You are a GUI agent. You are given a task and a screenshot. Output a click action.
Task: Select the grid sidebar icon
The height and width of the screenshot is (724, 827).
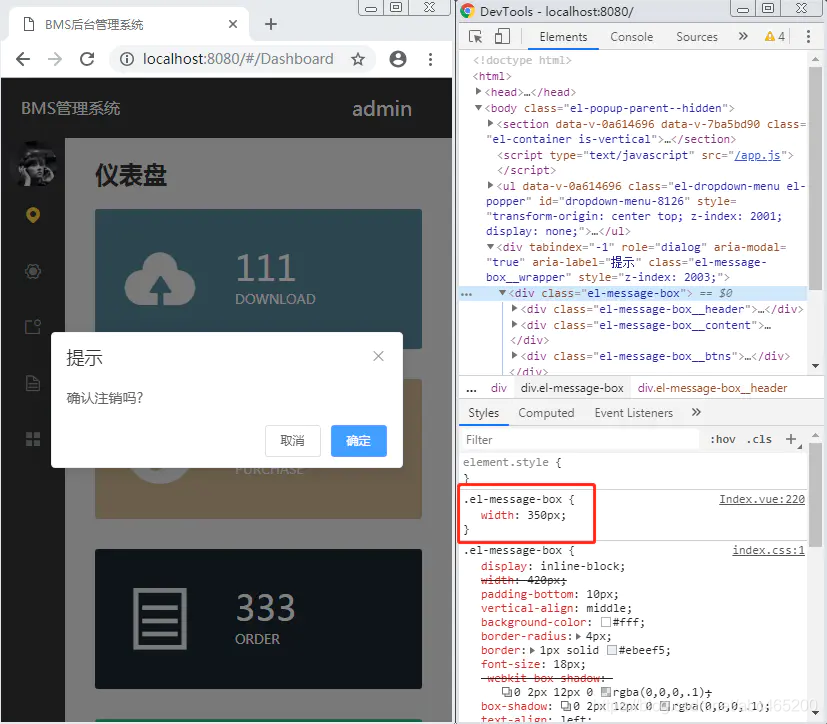pos(33,439)
